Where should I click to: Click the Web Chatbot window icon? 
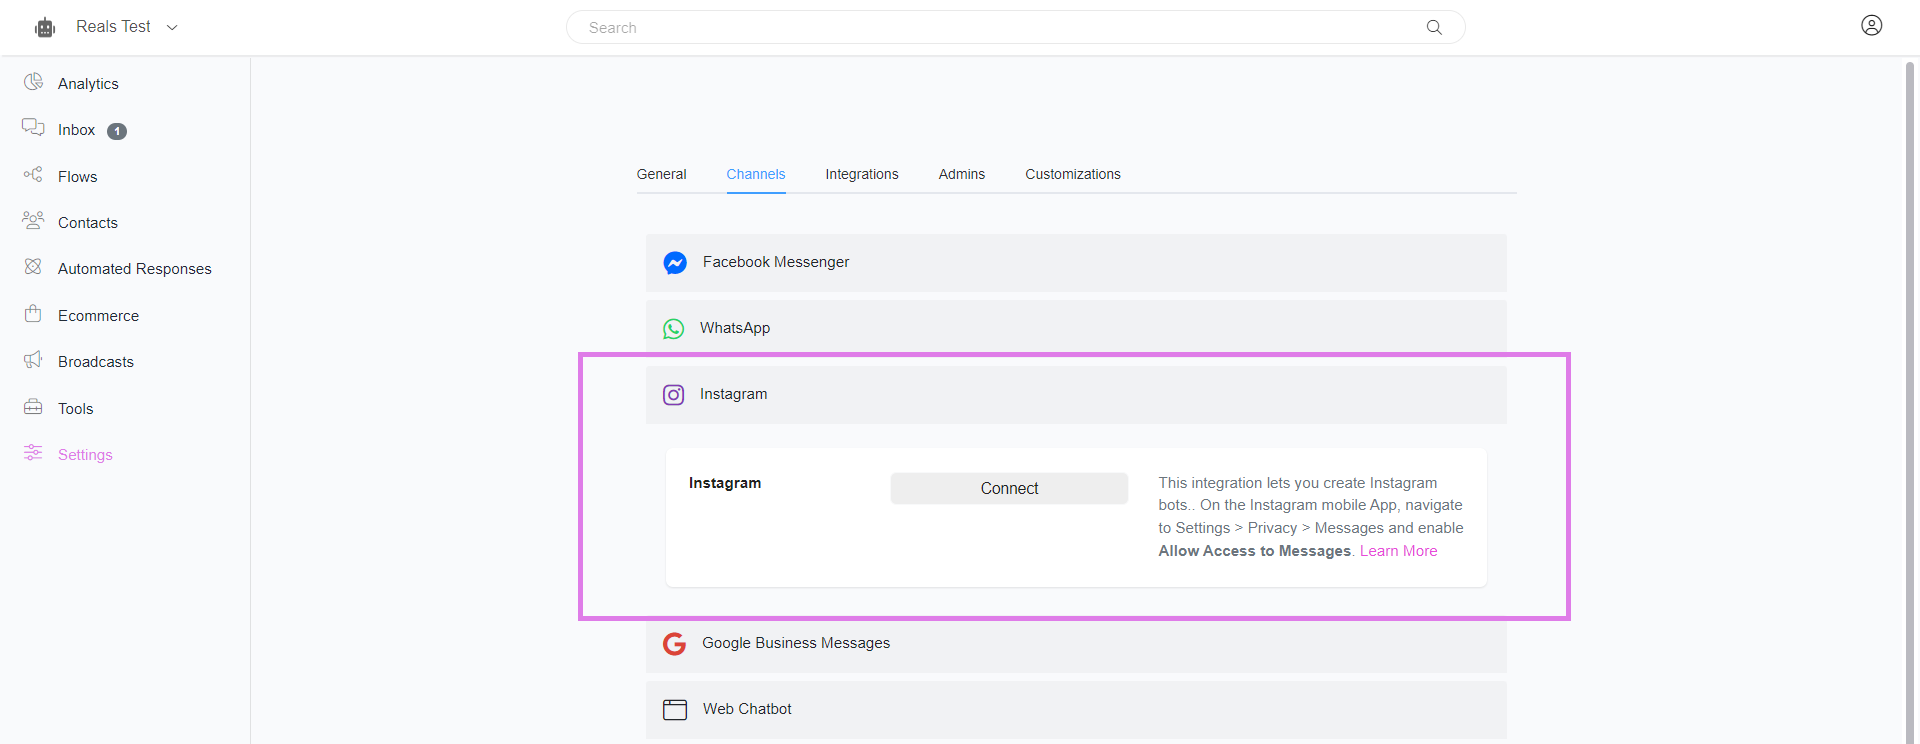pyautogui.click(x=675, y=710)
